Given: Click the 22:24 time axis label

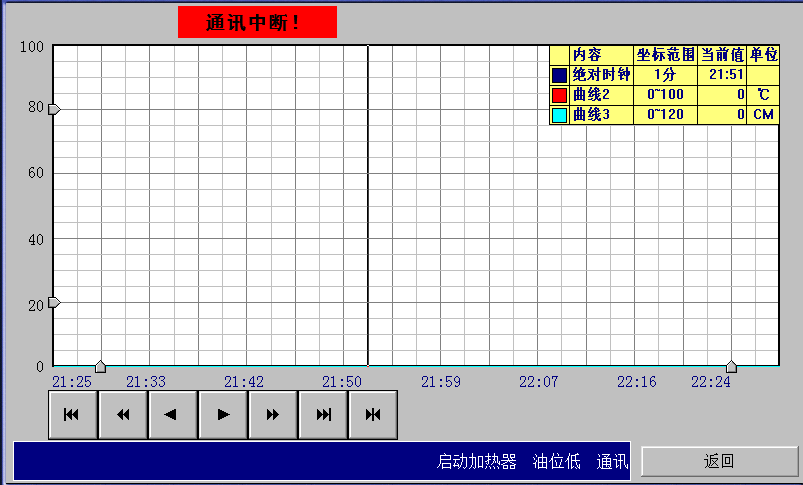Looking at the screenshot, I should coord(711,382).
